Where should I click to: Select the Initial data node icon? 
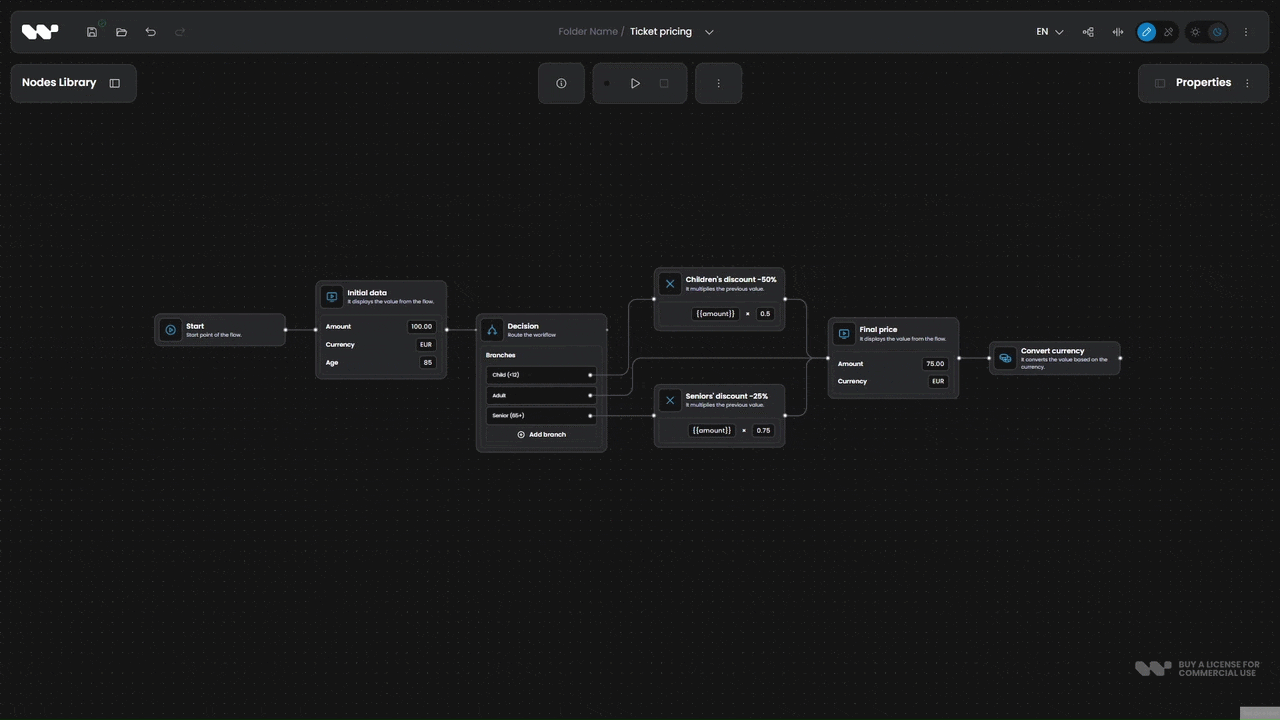[x=332, y=297]
